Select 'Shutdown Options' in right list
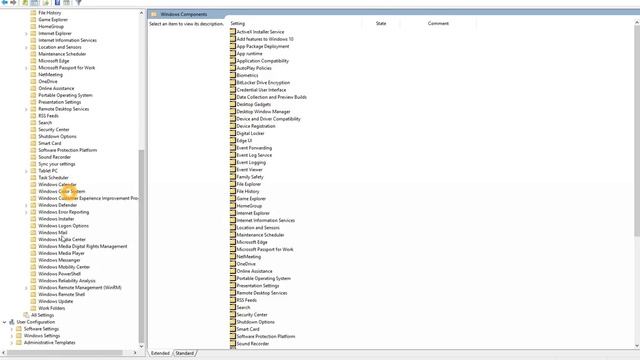The image size is (640, 360). tap(256, 322)
